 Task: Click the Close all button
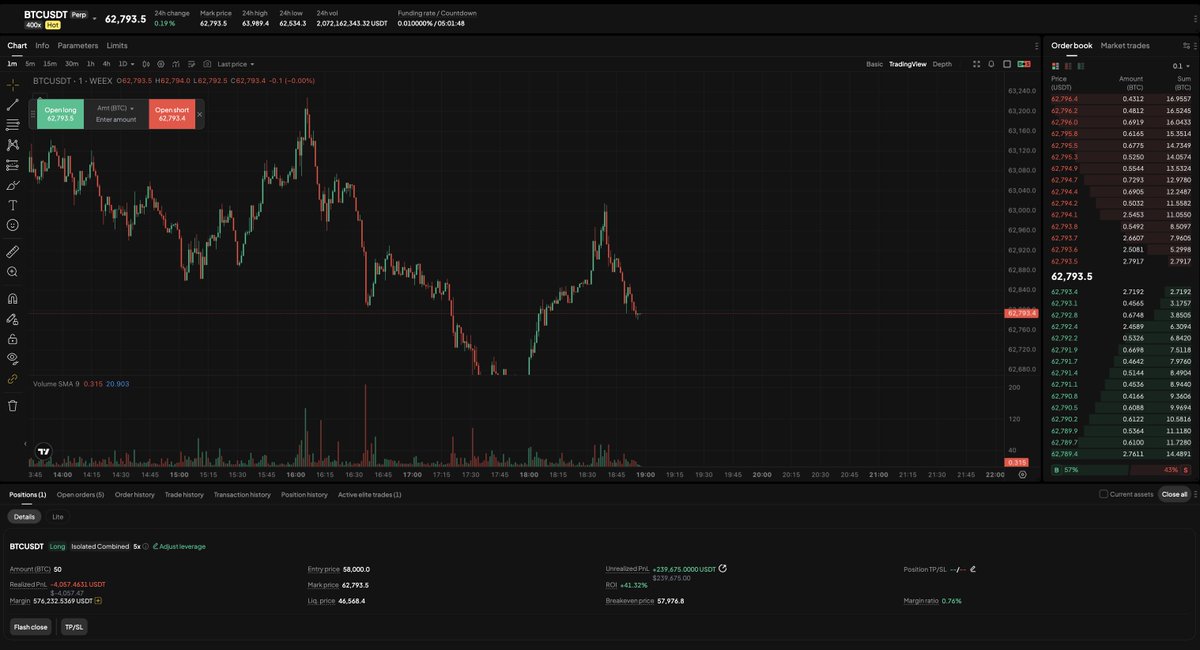(x=1174, y=494)
